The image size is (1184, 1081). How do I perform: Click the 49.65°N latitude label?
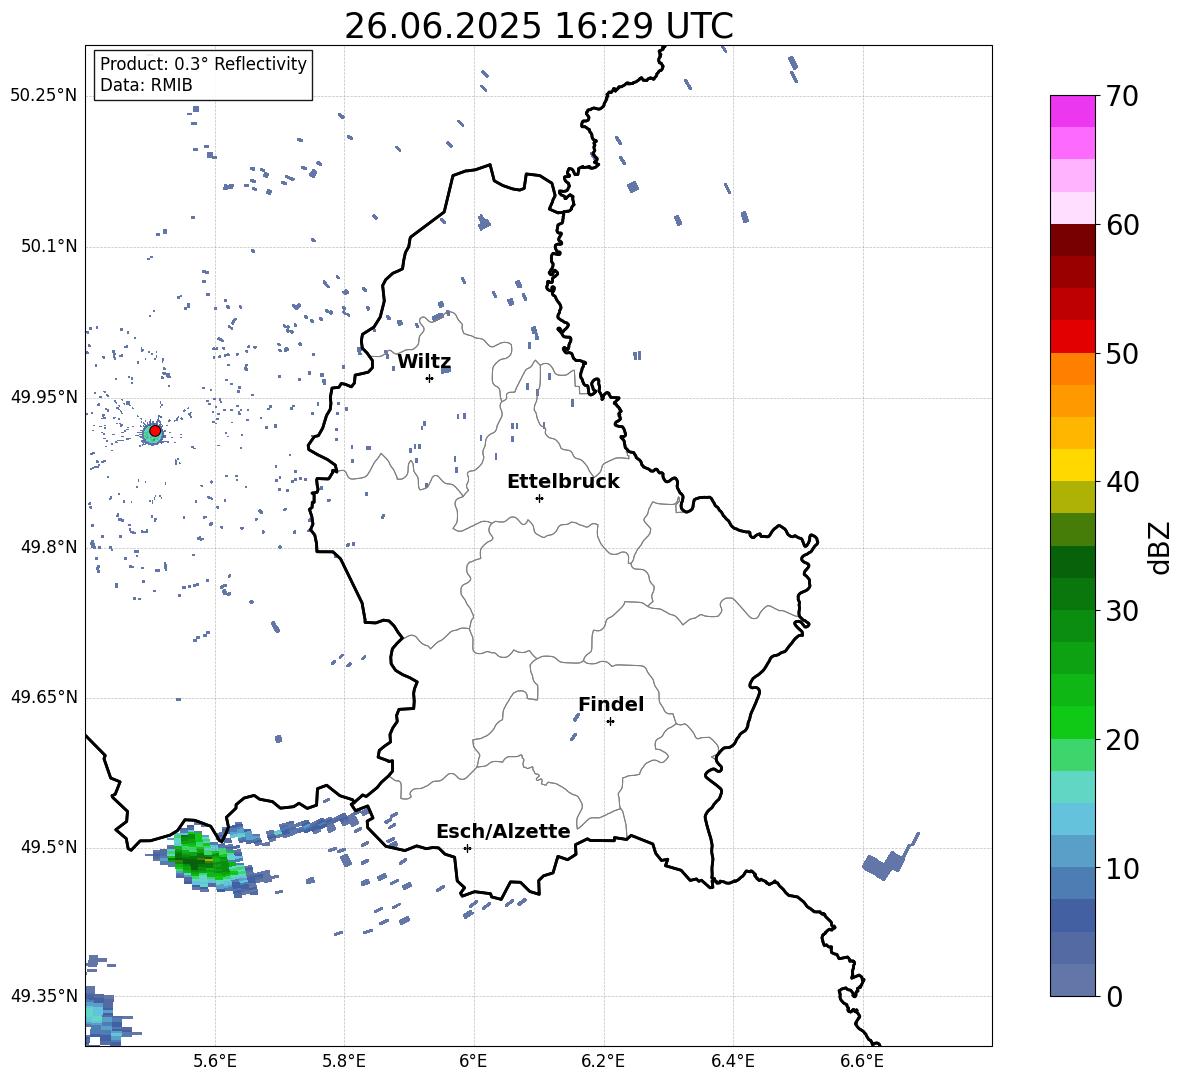[x=44, y=697]
